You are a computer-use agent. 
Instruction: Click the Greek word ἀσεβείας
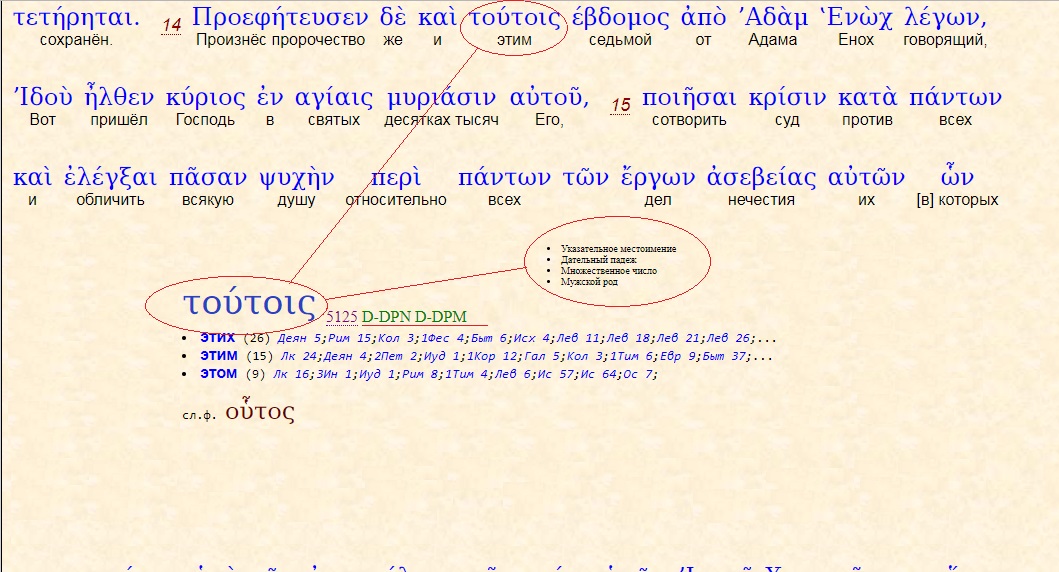[x=763, y=179]
